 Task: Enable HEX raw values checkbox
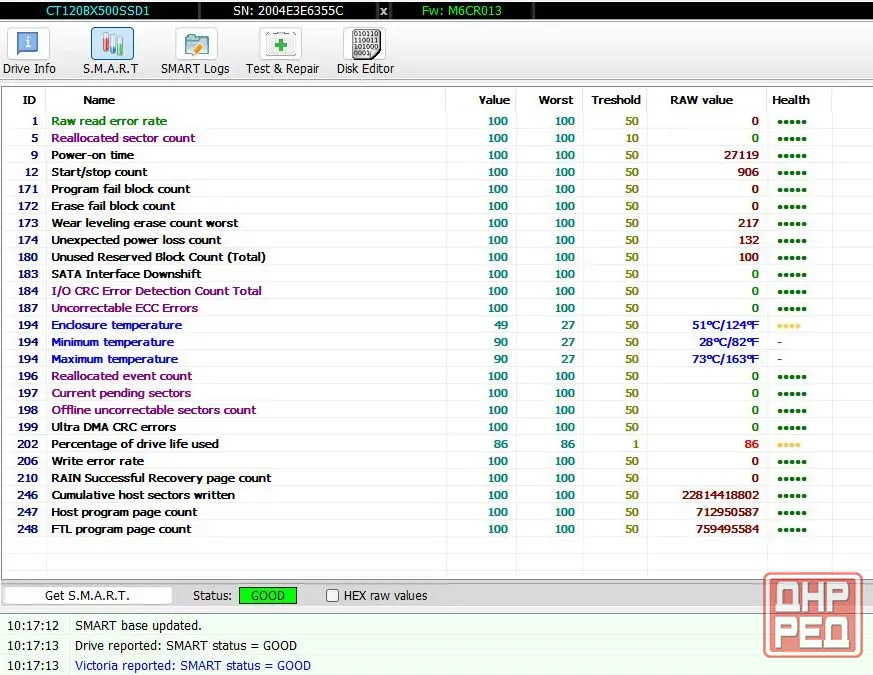(x=332, y=595)
